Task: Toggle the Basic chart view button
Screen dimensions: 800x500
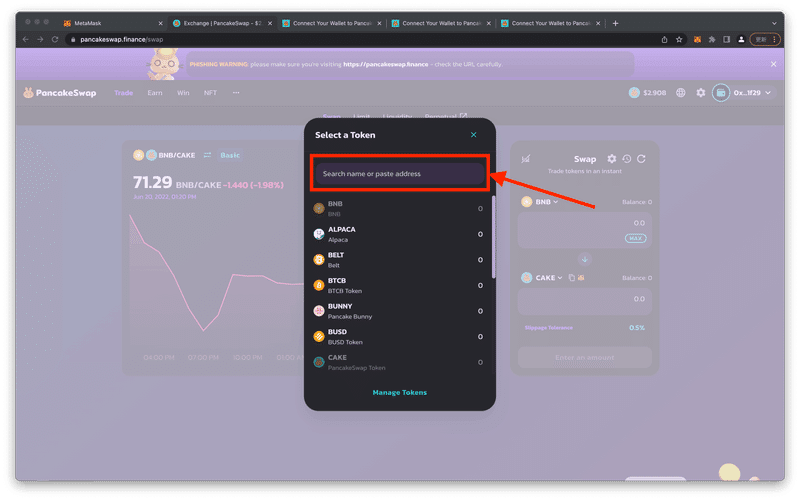Action: [230, 155]
